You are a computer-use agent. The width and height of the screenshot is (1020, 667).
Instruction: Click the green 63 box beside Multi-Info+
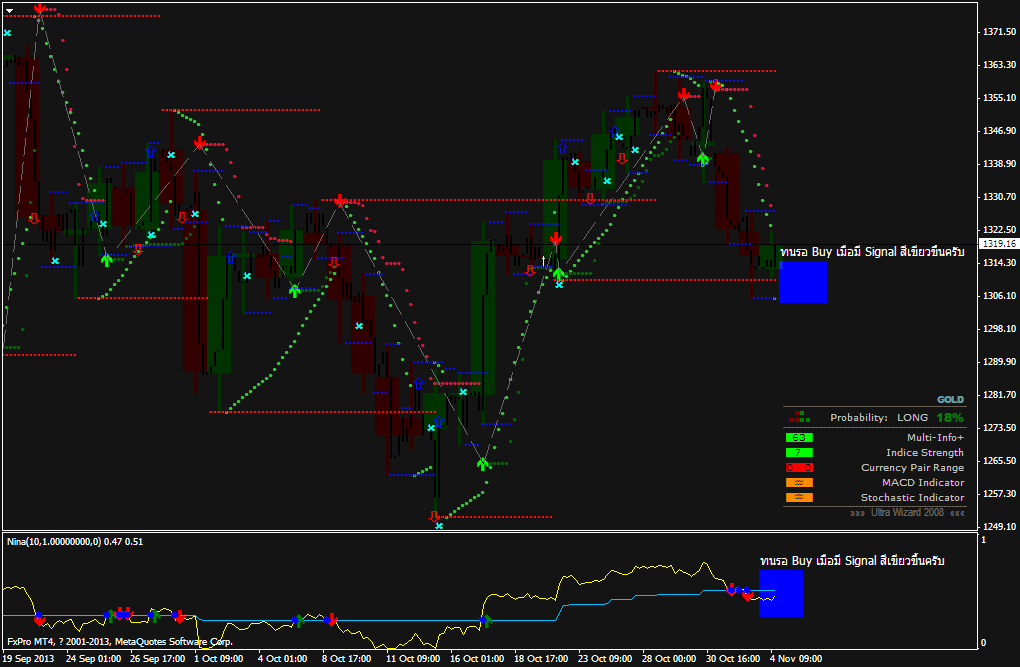(799, 437)
